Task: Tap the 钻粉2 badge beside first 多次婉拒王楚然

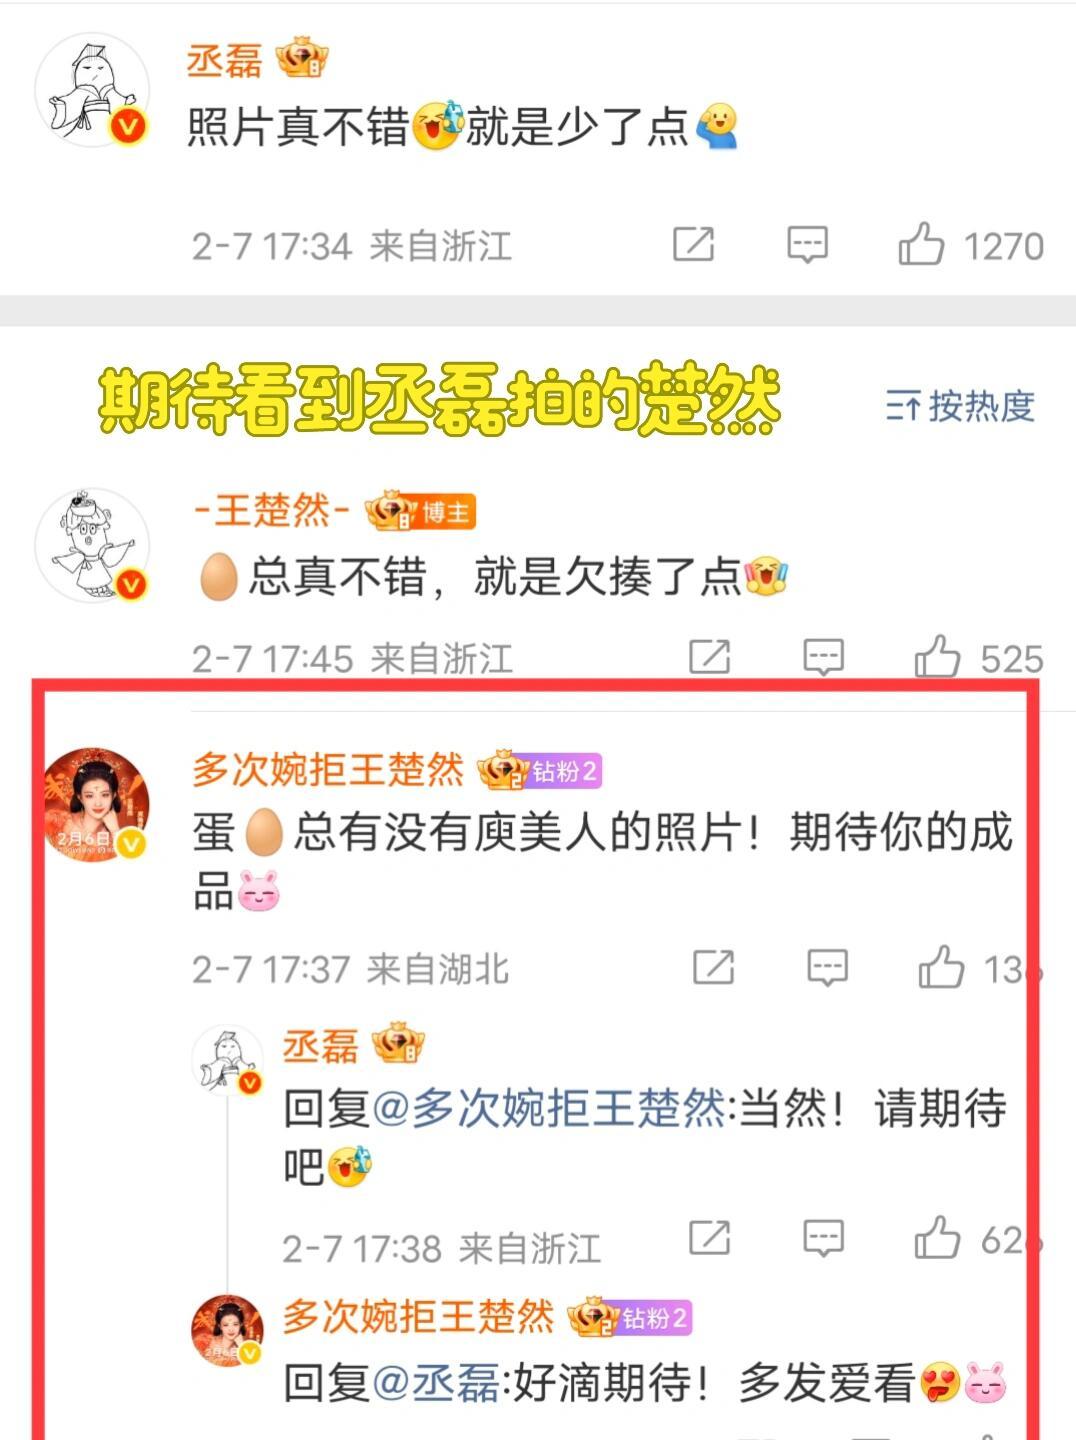Action: pos(564,771)
